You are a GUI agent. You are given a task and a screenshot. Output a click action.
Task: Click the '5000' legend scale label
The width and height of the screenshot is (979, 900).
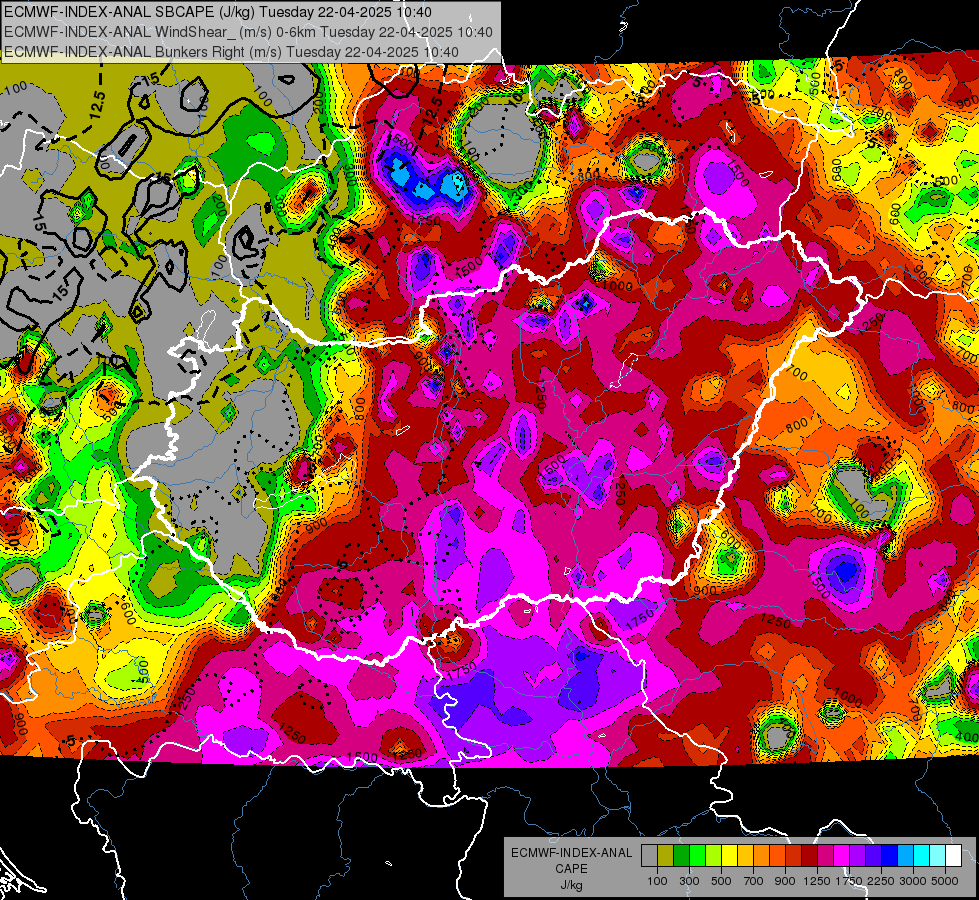[945, 881]
